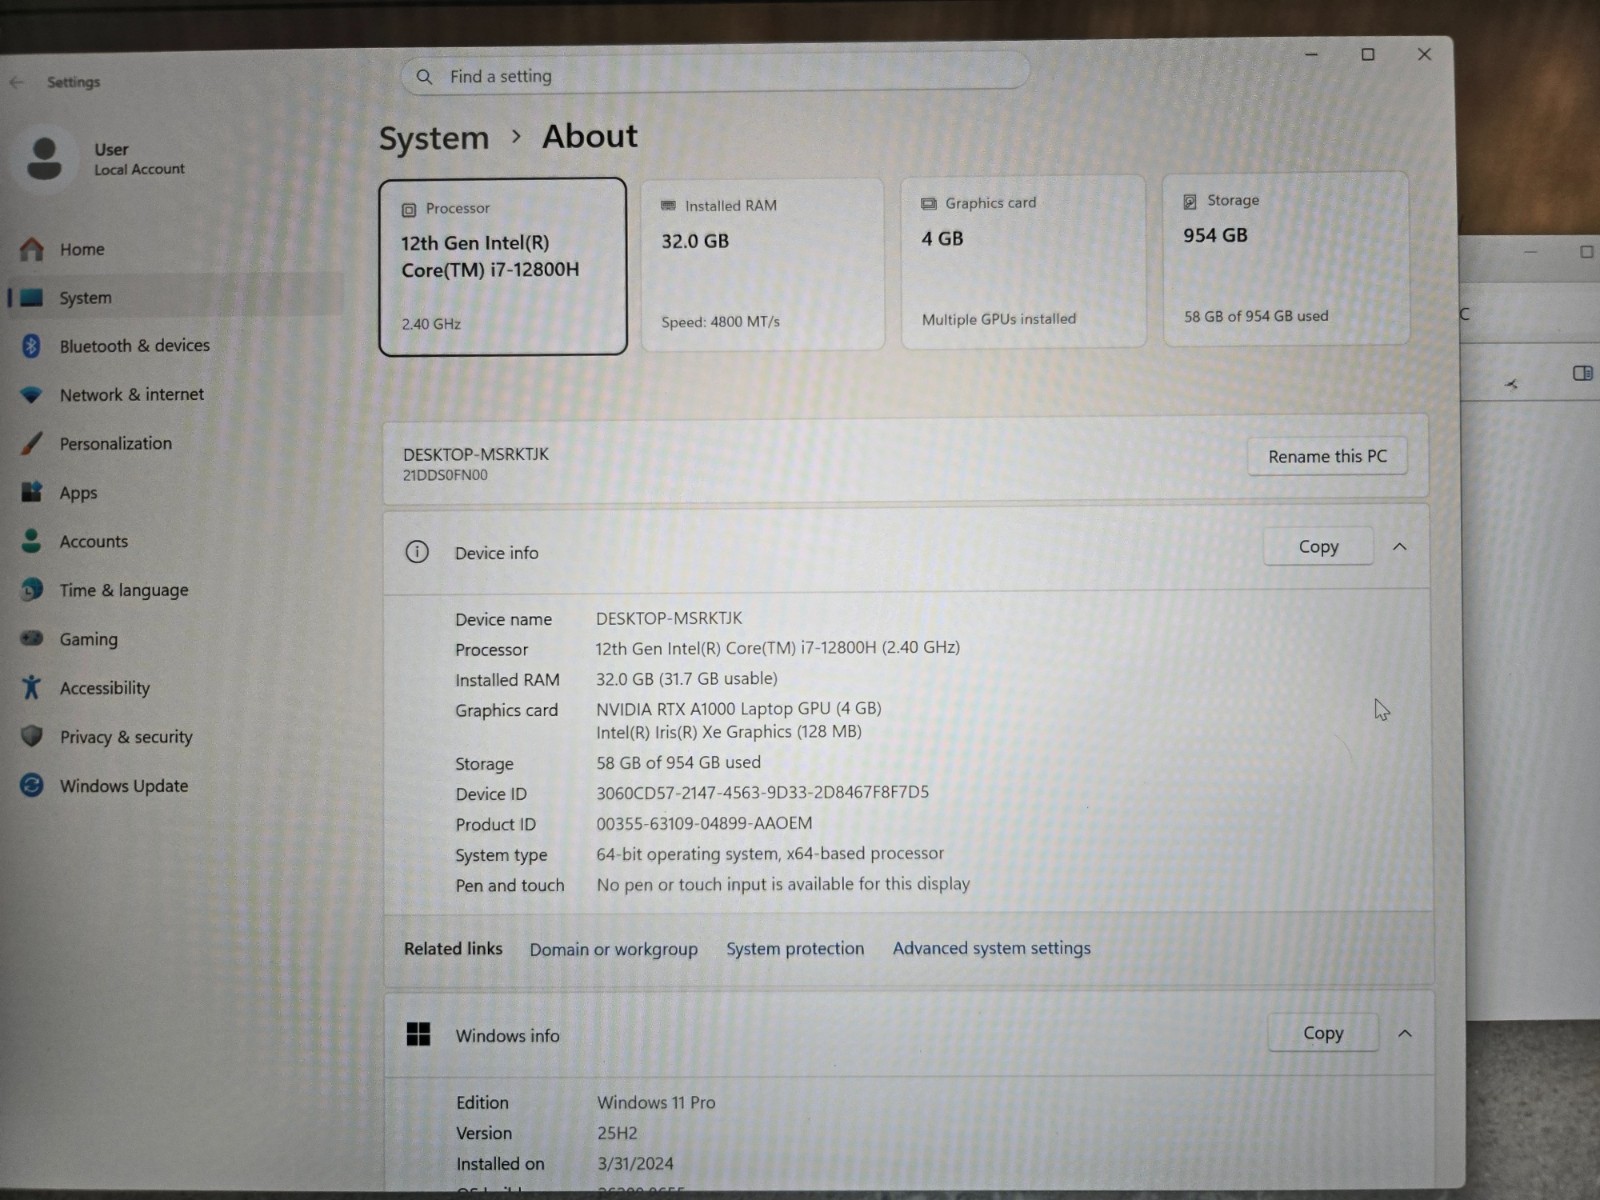Click the Windows Update sync icon
This screenshot has height=1200, width=1600.
pos(32,785)
